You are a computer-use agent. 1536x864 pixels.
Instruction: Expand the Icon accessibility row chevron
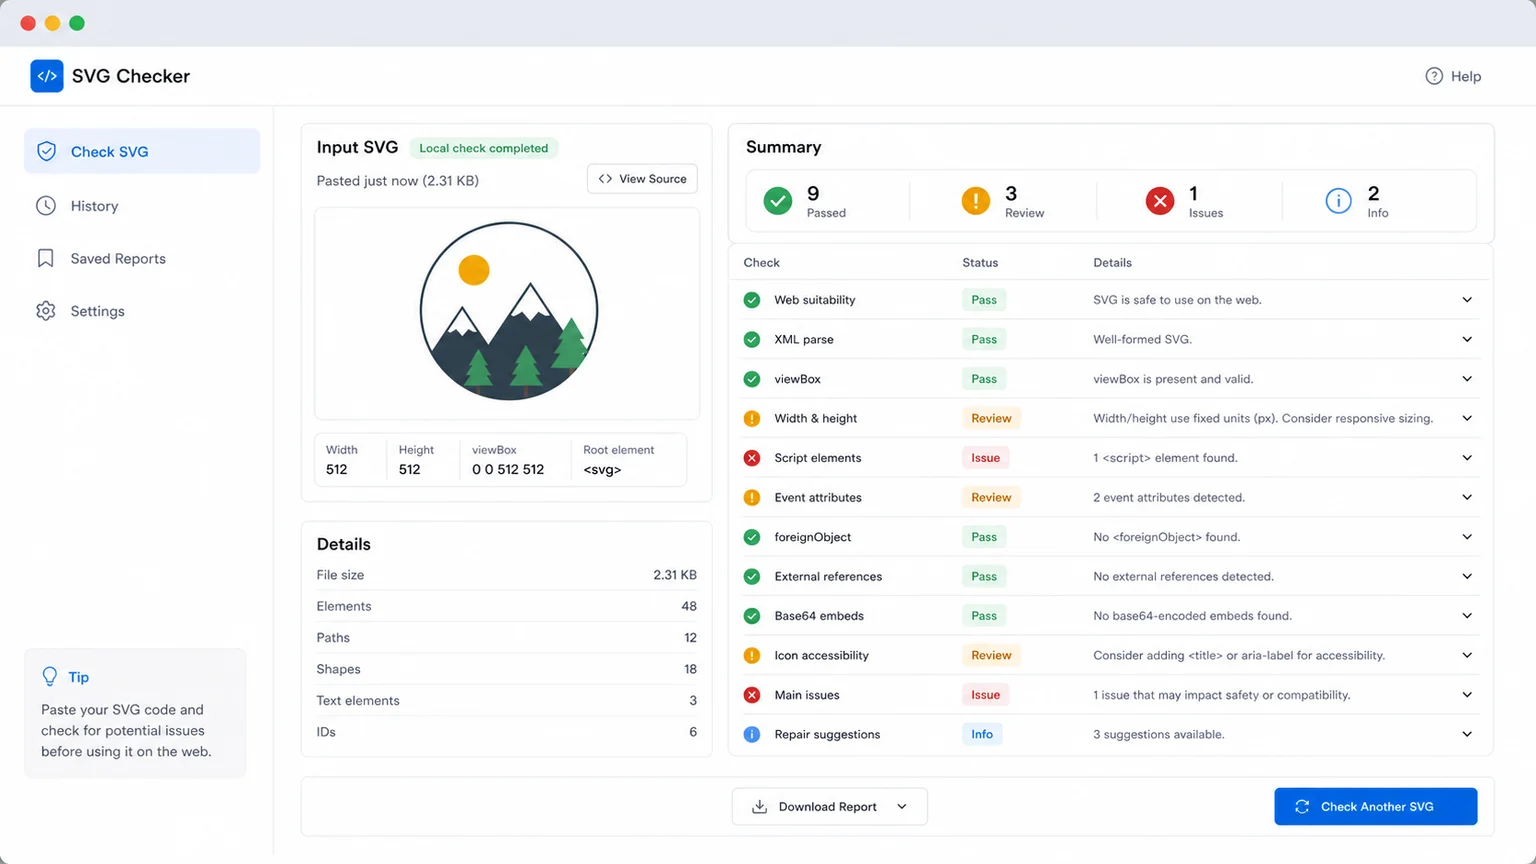coord(1467,655)
